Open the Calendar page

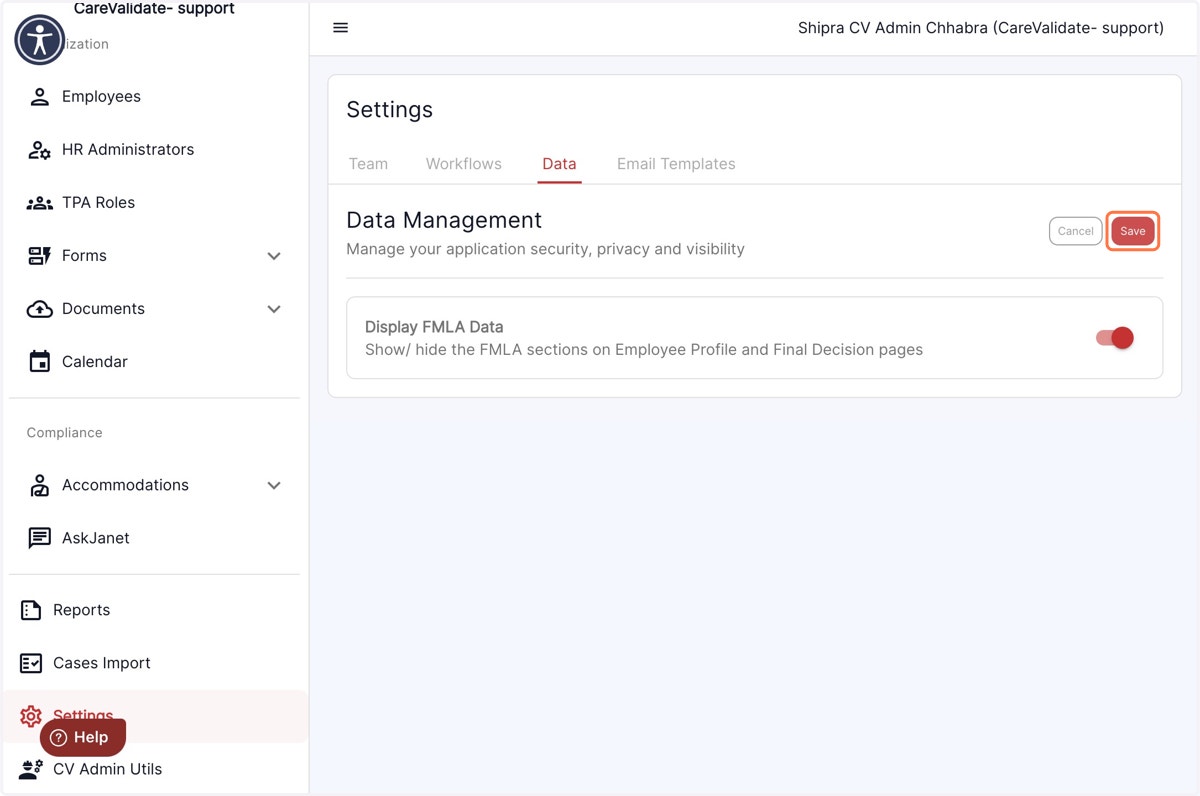tap(95, 362)
